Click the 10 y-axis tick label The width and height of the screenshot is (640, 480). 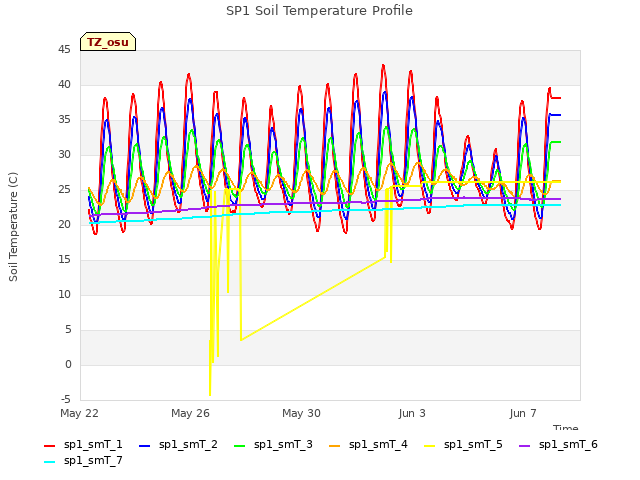(64, 295)
